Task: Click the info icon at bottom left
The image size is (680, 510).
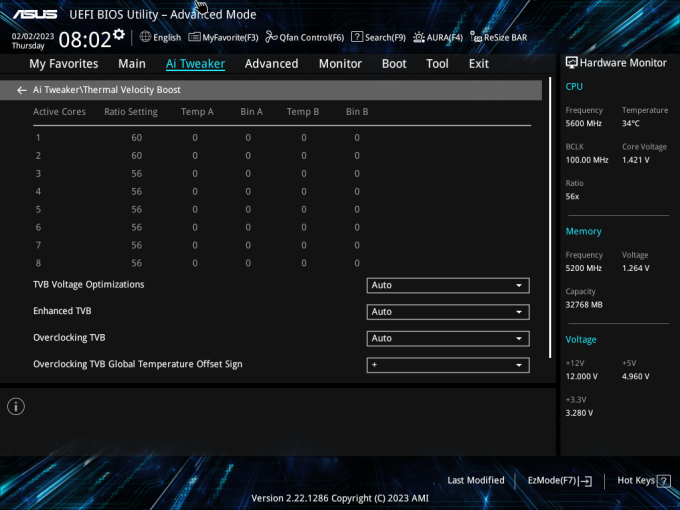Action: point(16,406)
